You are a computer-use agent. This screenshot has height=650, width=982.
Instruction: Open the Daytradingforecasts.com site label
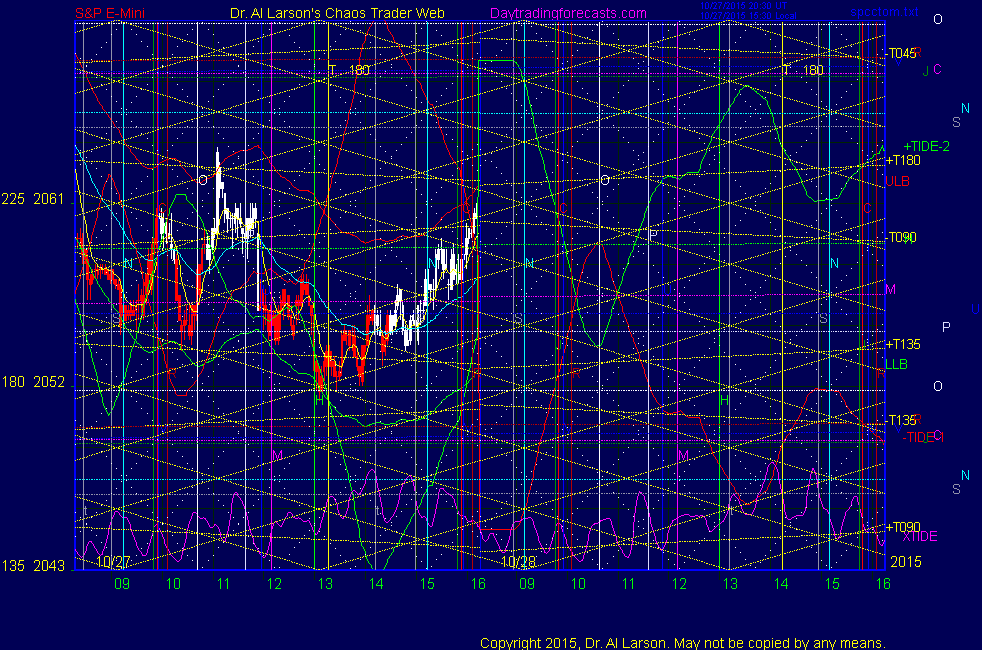tap(568, 13)
